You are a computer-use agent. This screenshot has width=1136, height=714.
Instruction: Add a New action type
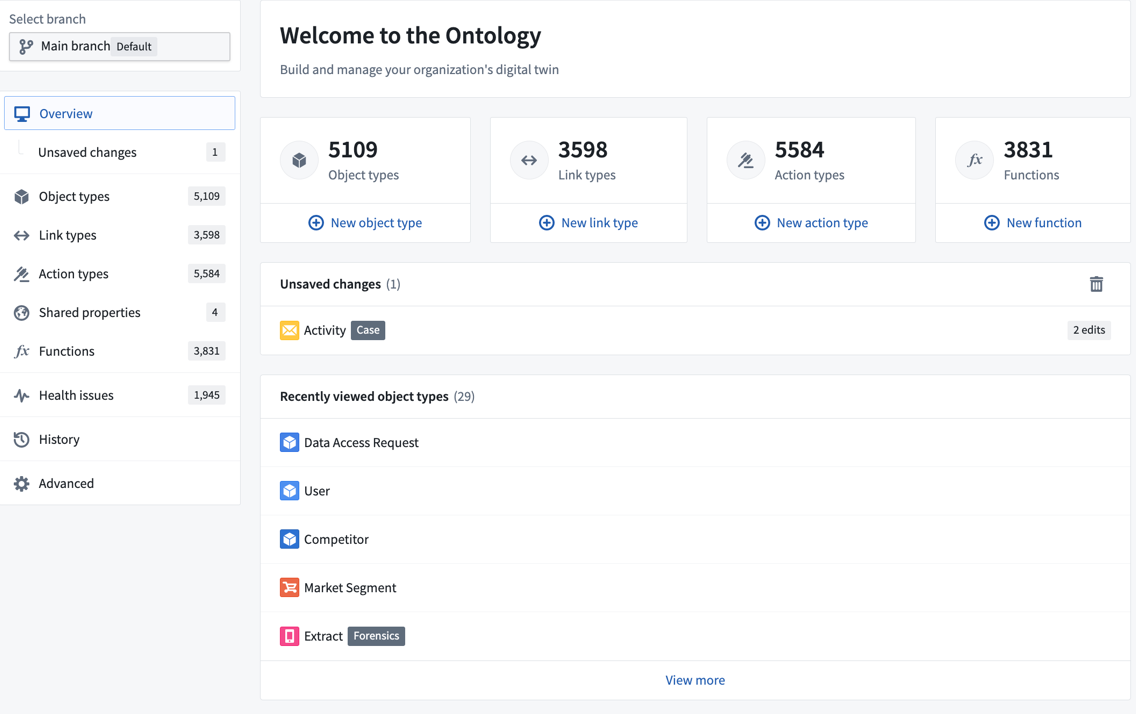(x=810, y=223)
